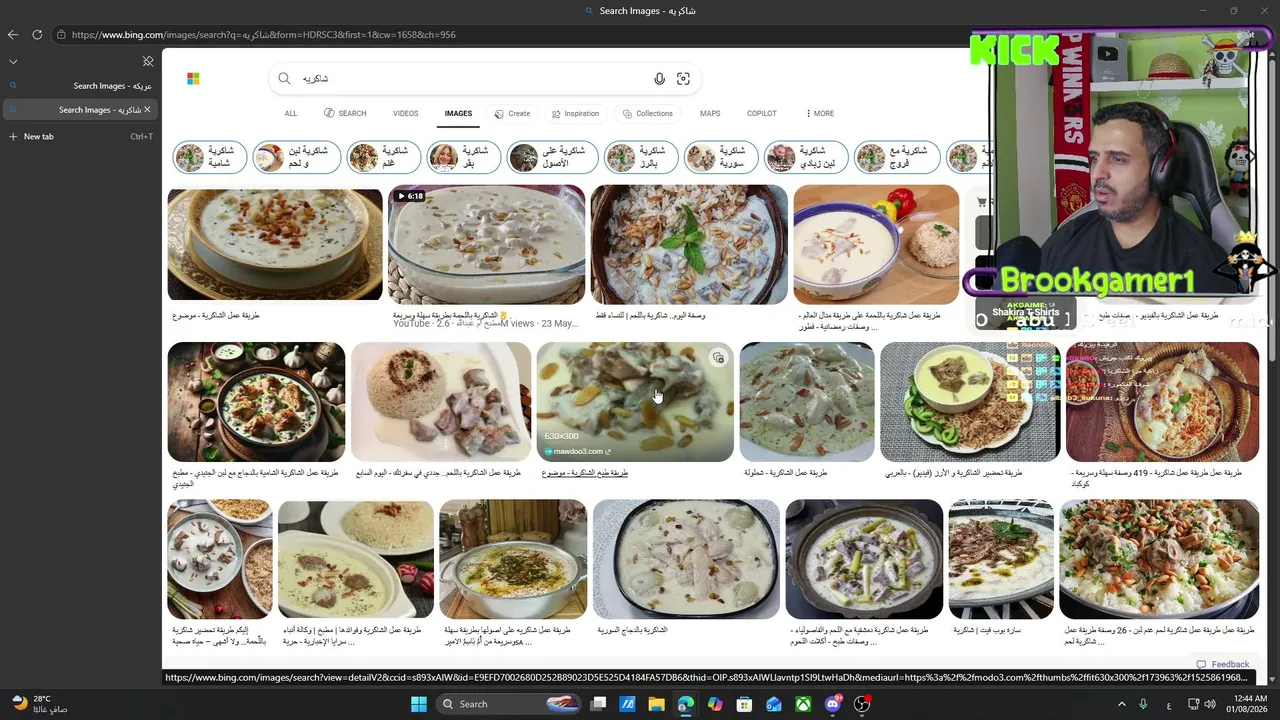
Task: Click the lock icon in the address bar
Action: click(61, 34)
